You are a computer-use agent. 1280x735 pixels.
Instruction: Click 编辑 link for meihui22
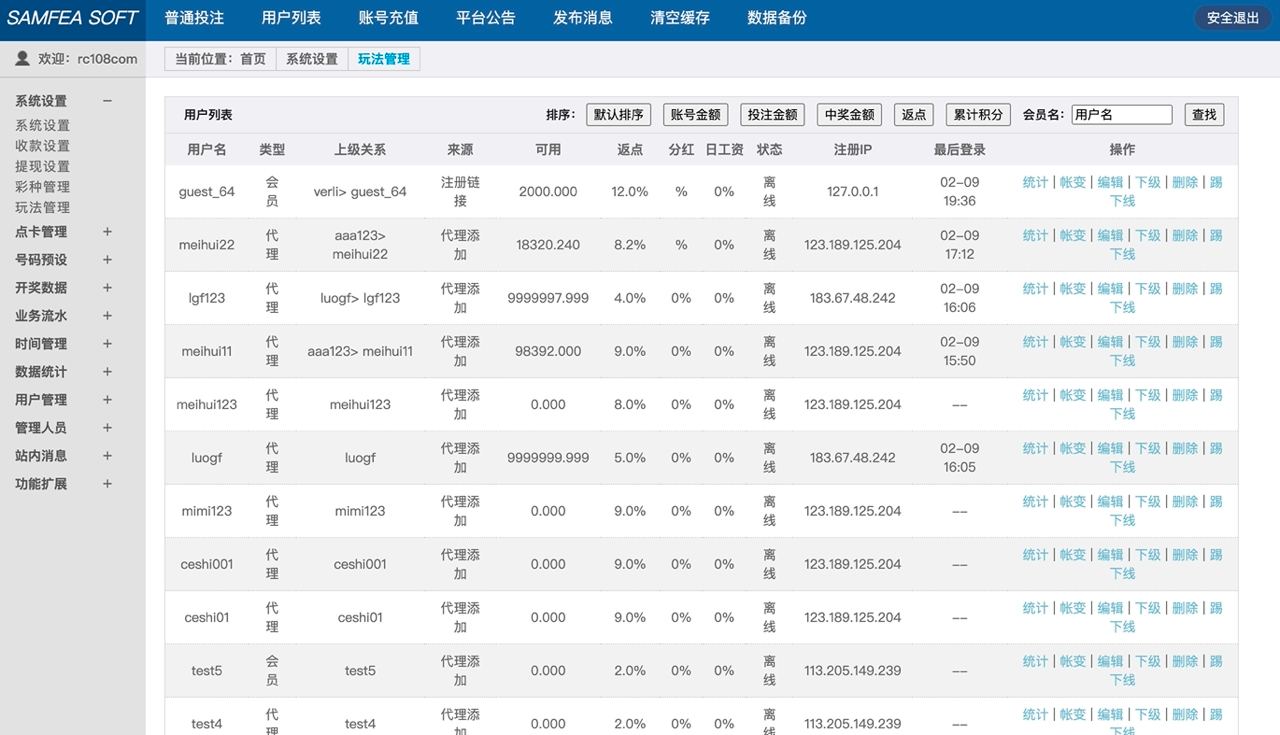click(1110, 235)
